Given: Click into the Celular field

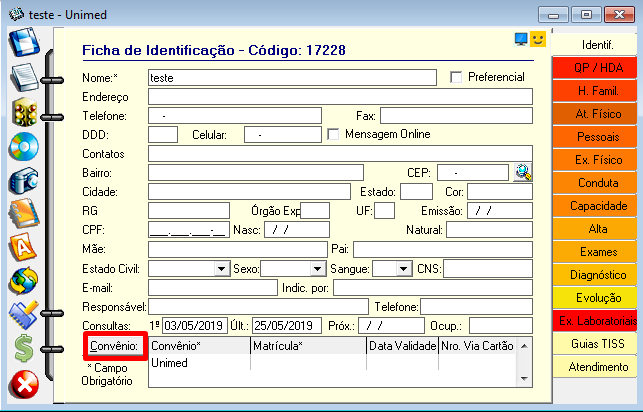Looking at the screenshot, I should [283, 134].
